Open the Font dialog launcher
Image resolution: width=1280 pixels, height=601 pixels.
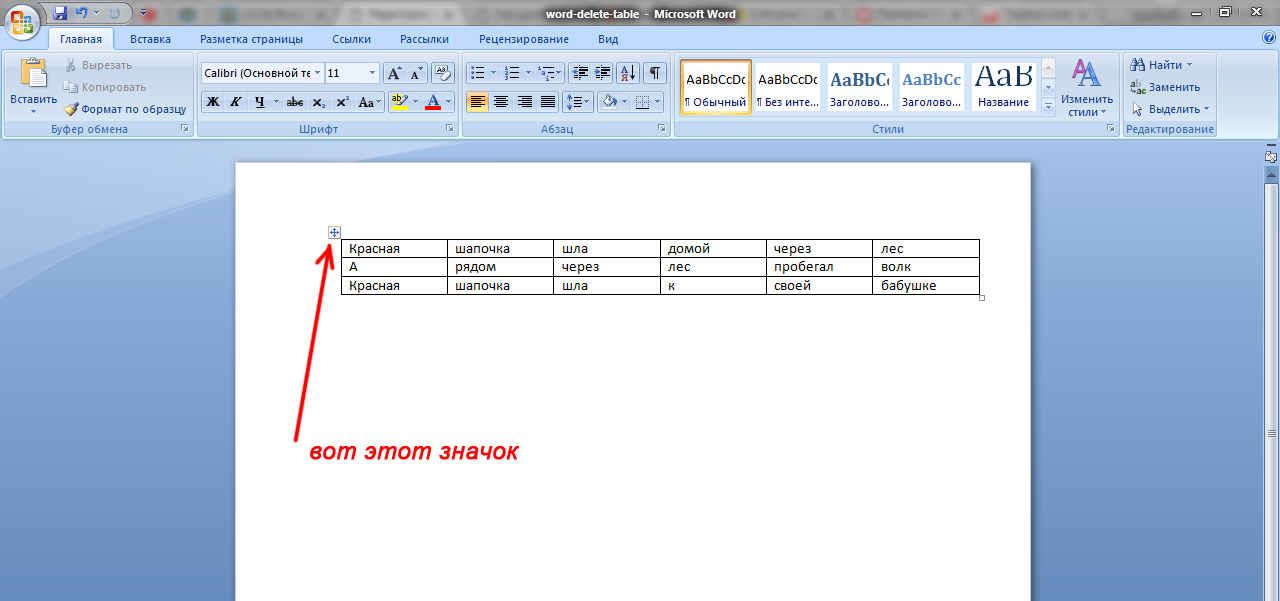pos(450,129)
